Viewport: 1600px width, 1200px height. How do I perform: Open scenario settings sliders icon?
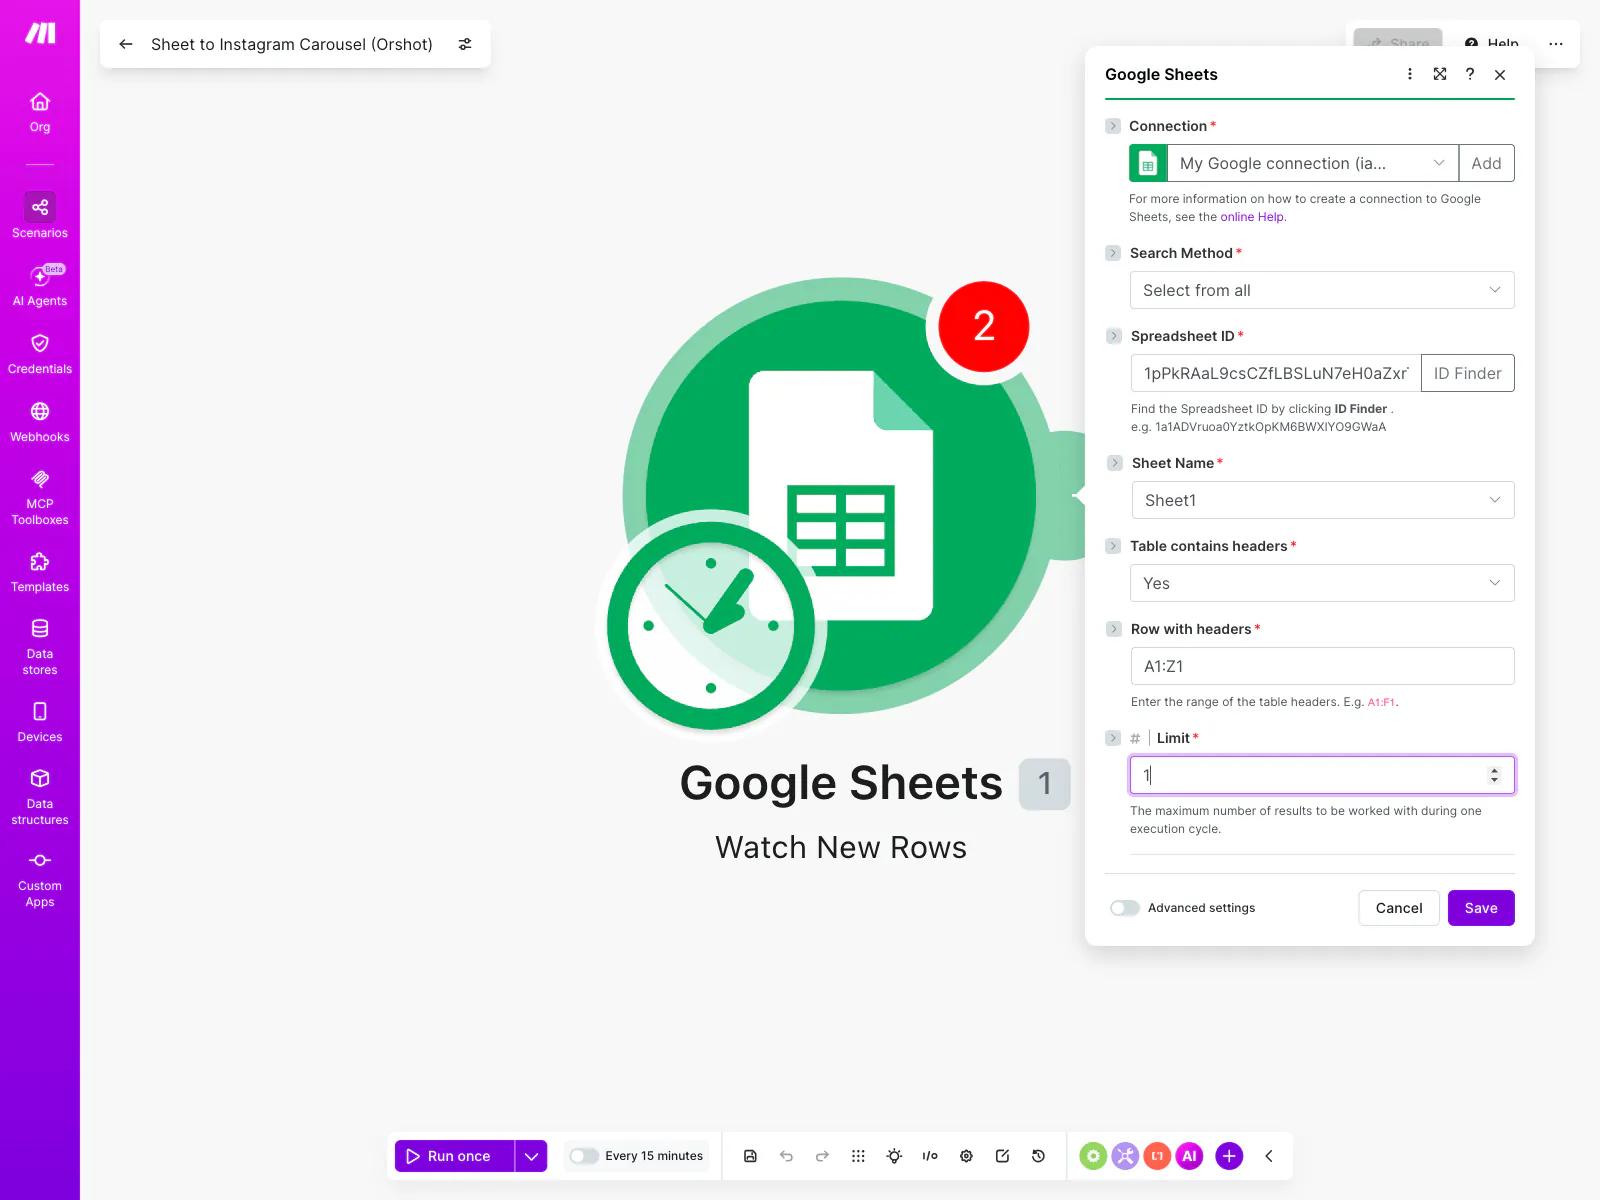click(465, 44)
